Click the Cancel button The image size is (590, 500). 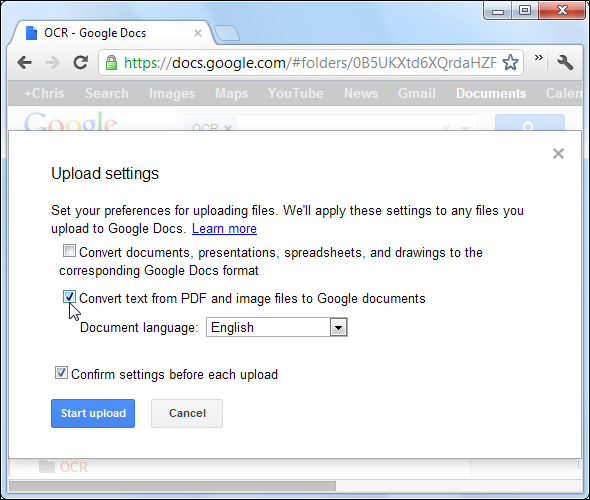(187, 413)
